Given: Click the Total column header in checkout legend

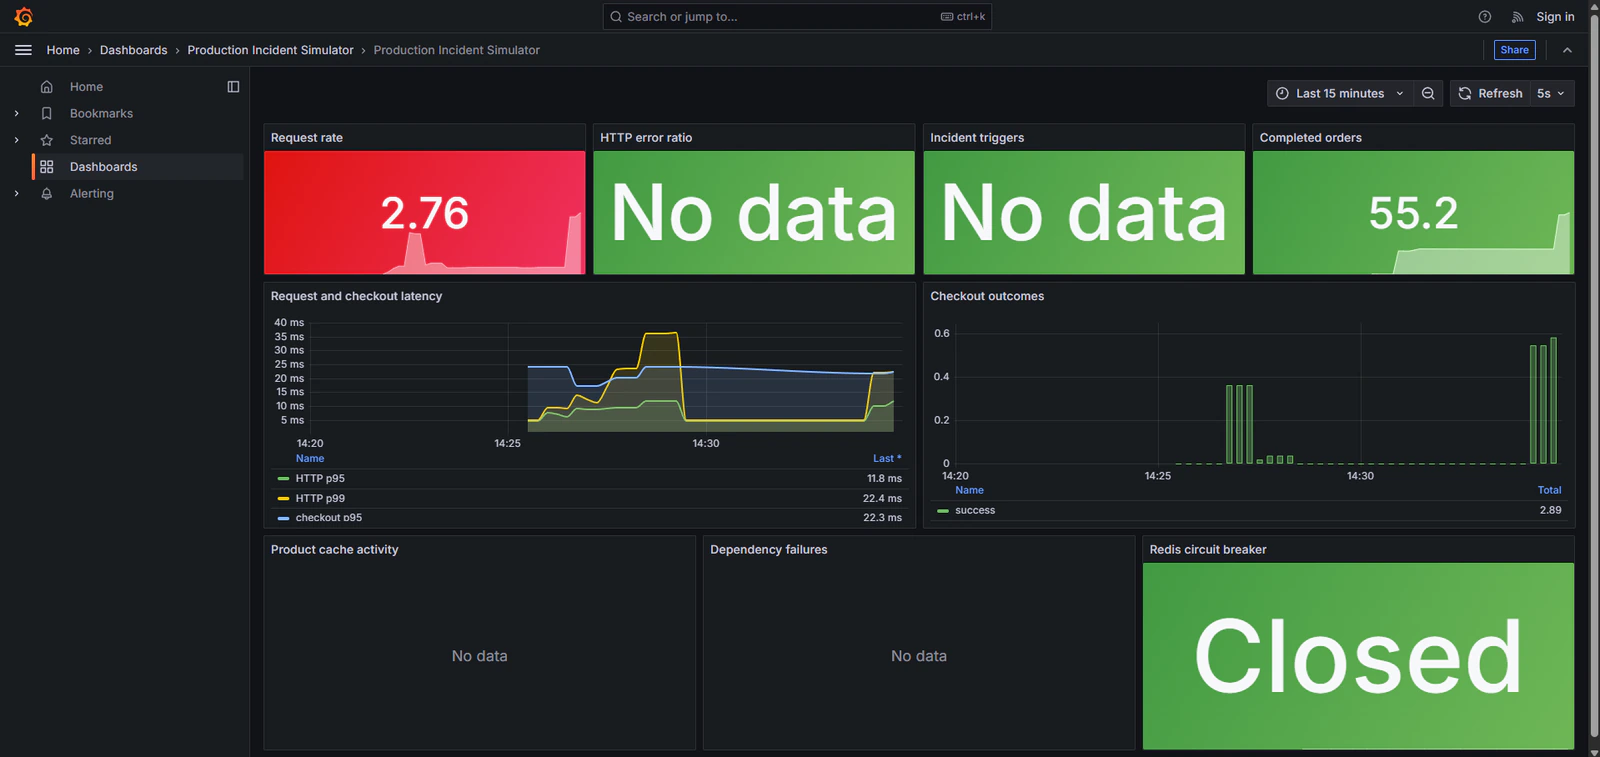Looking at the screenshot, I should tap(1549, 490).
